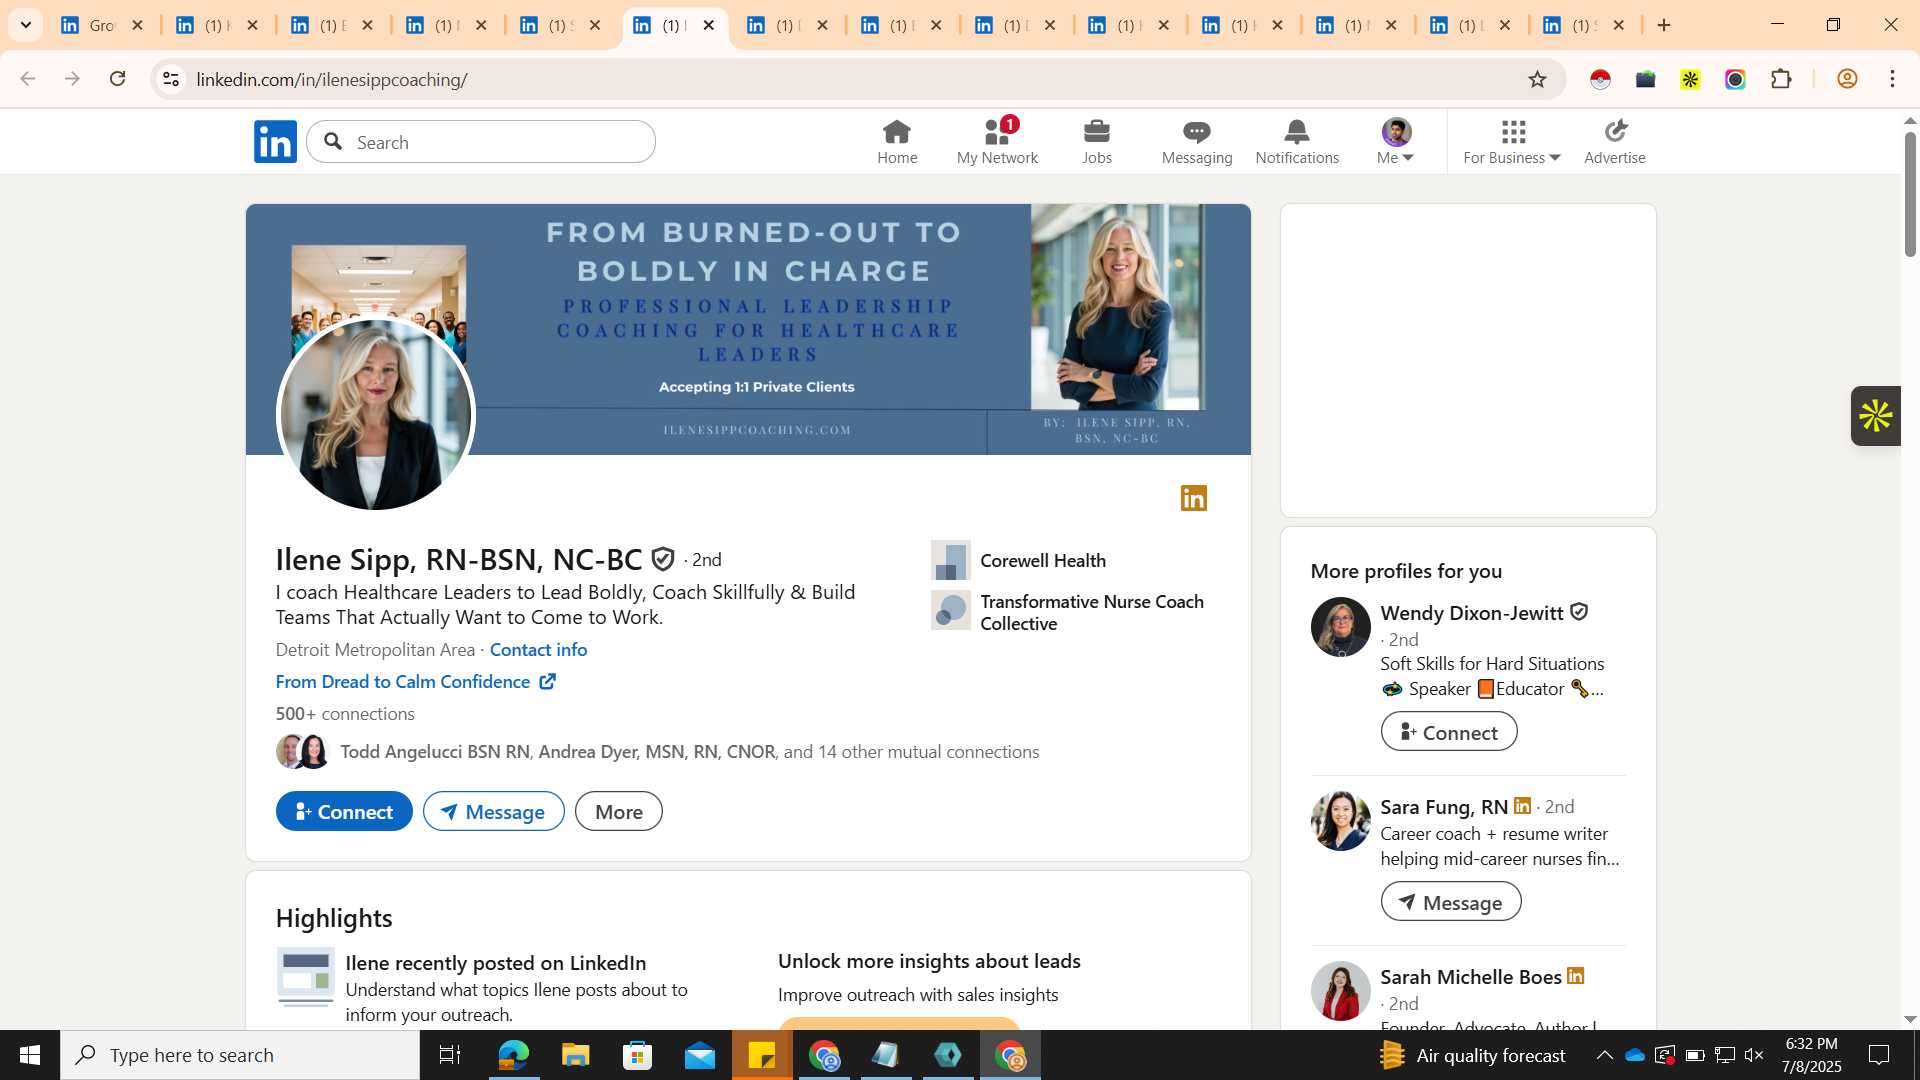Open Air quality forecast widget

[x=1472, y=1055]
